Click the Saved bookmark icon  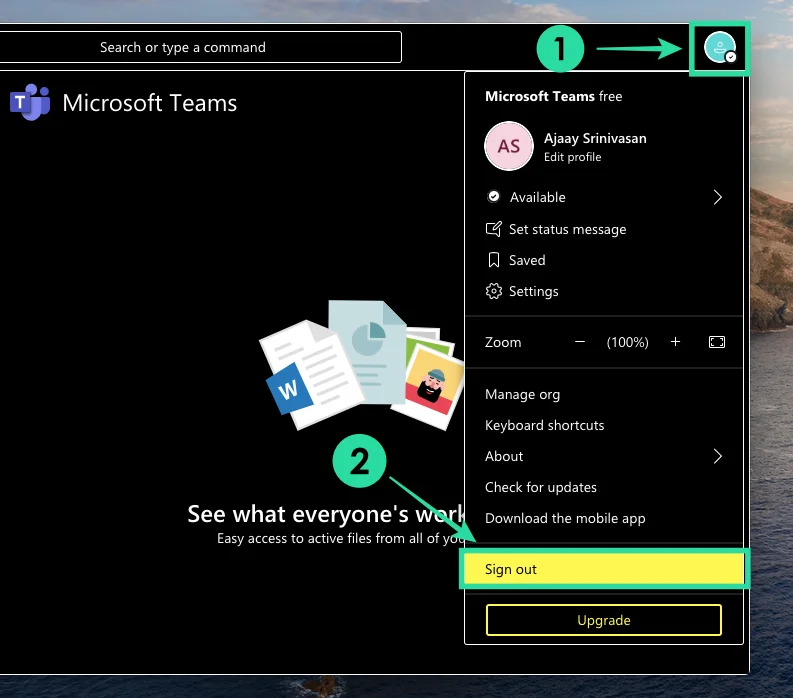494,260
